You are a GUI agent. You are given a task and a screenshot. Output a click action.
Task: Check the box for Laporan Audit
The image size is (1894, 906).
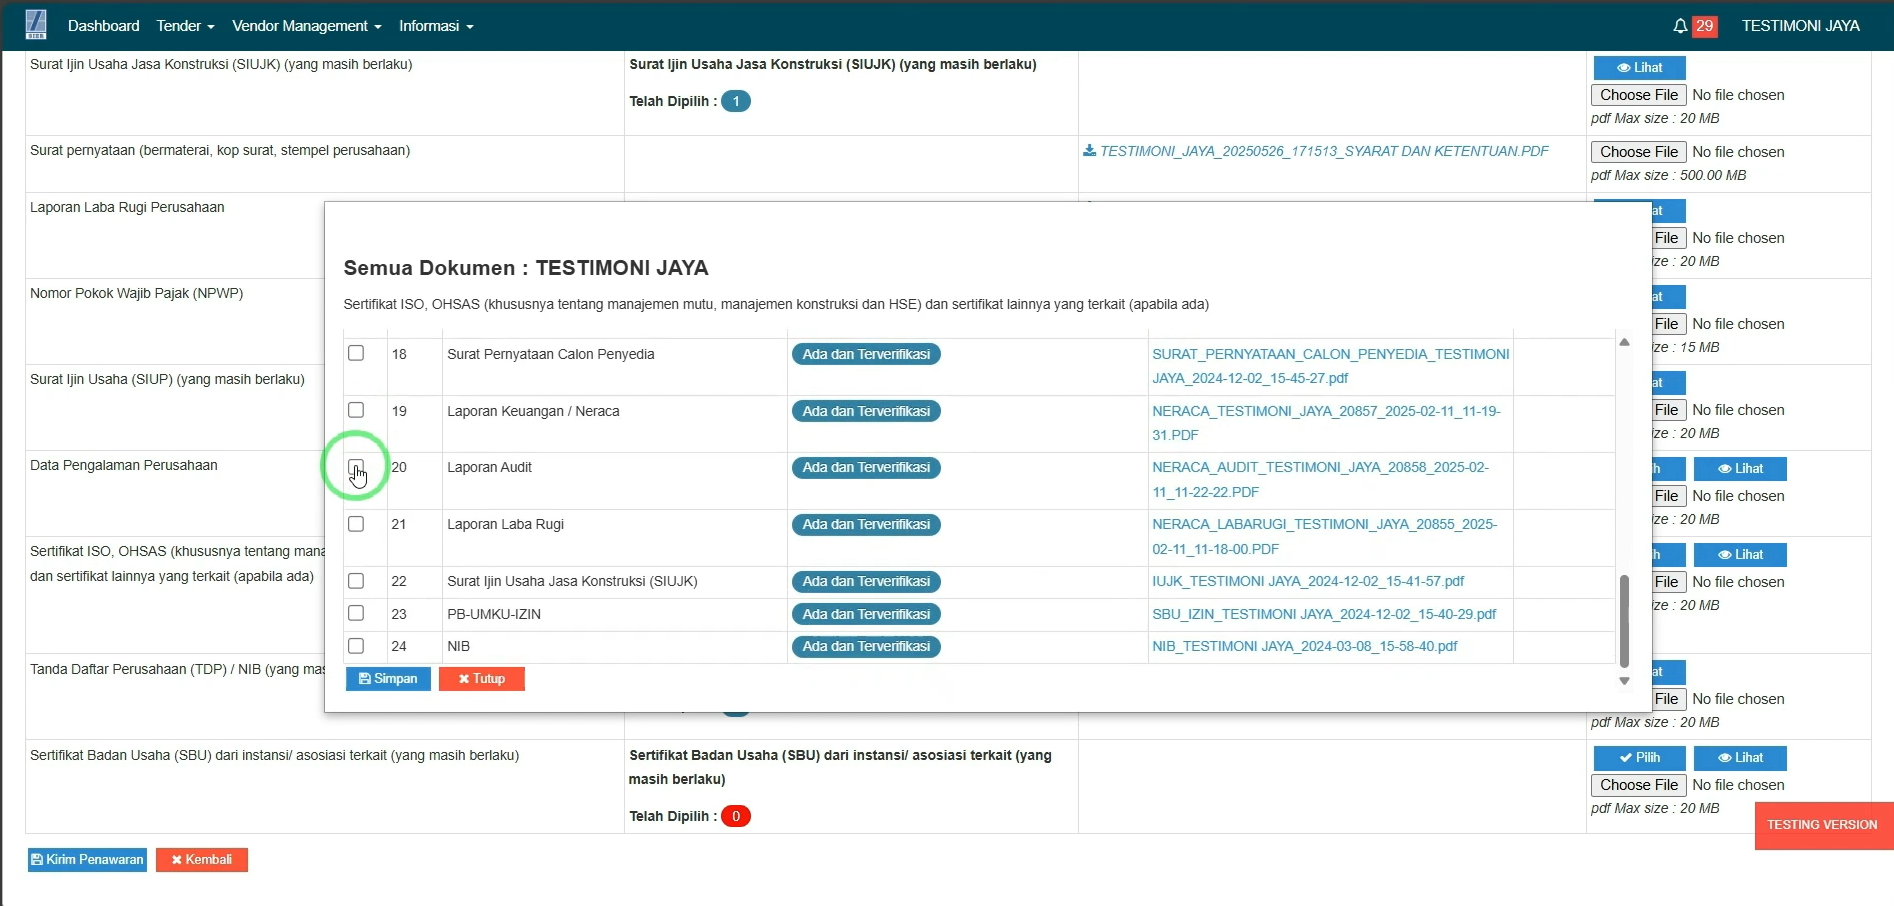[x=356, y=467]
